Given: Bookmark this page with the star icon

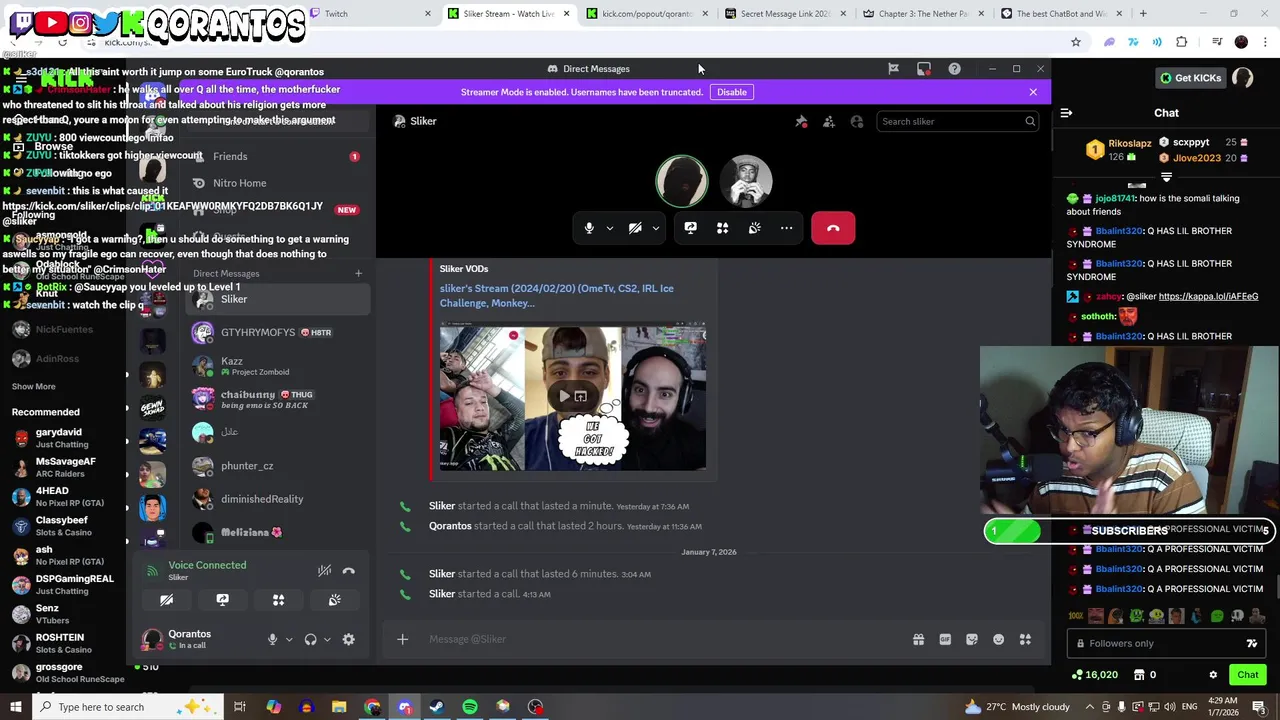Looking at the screenshot, I should tap(1076, 42).
